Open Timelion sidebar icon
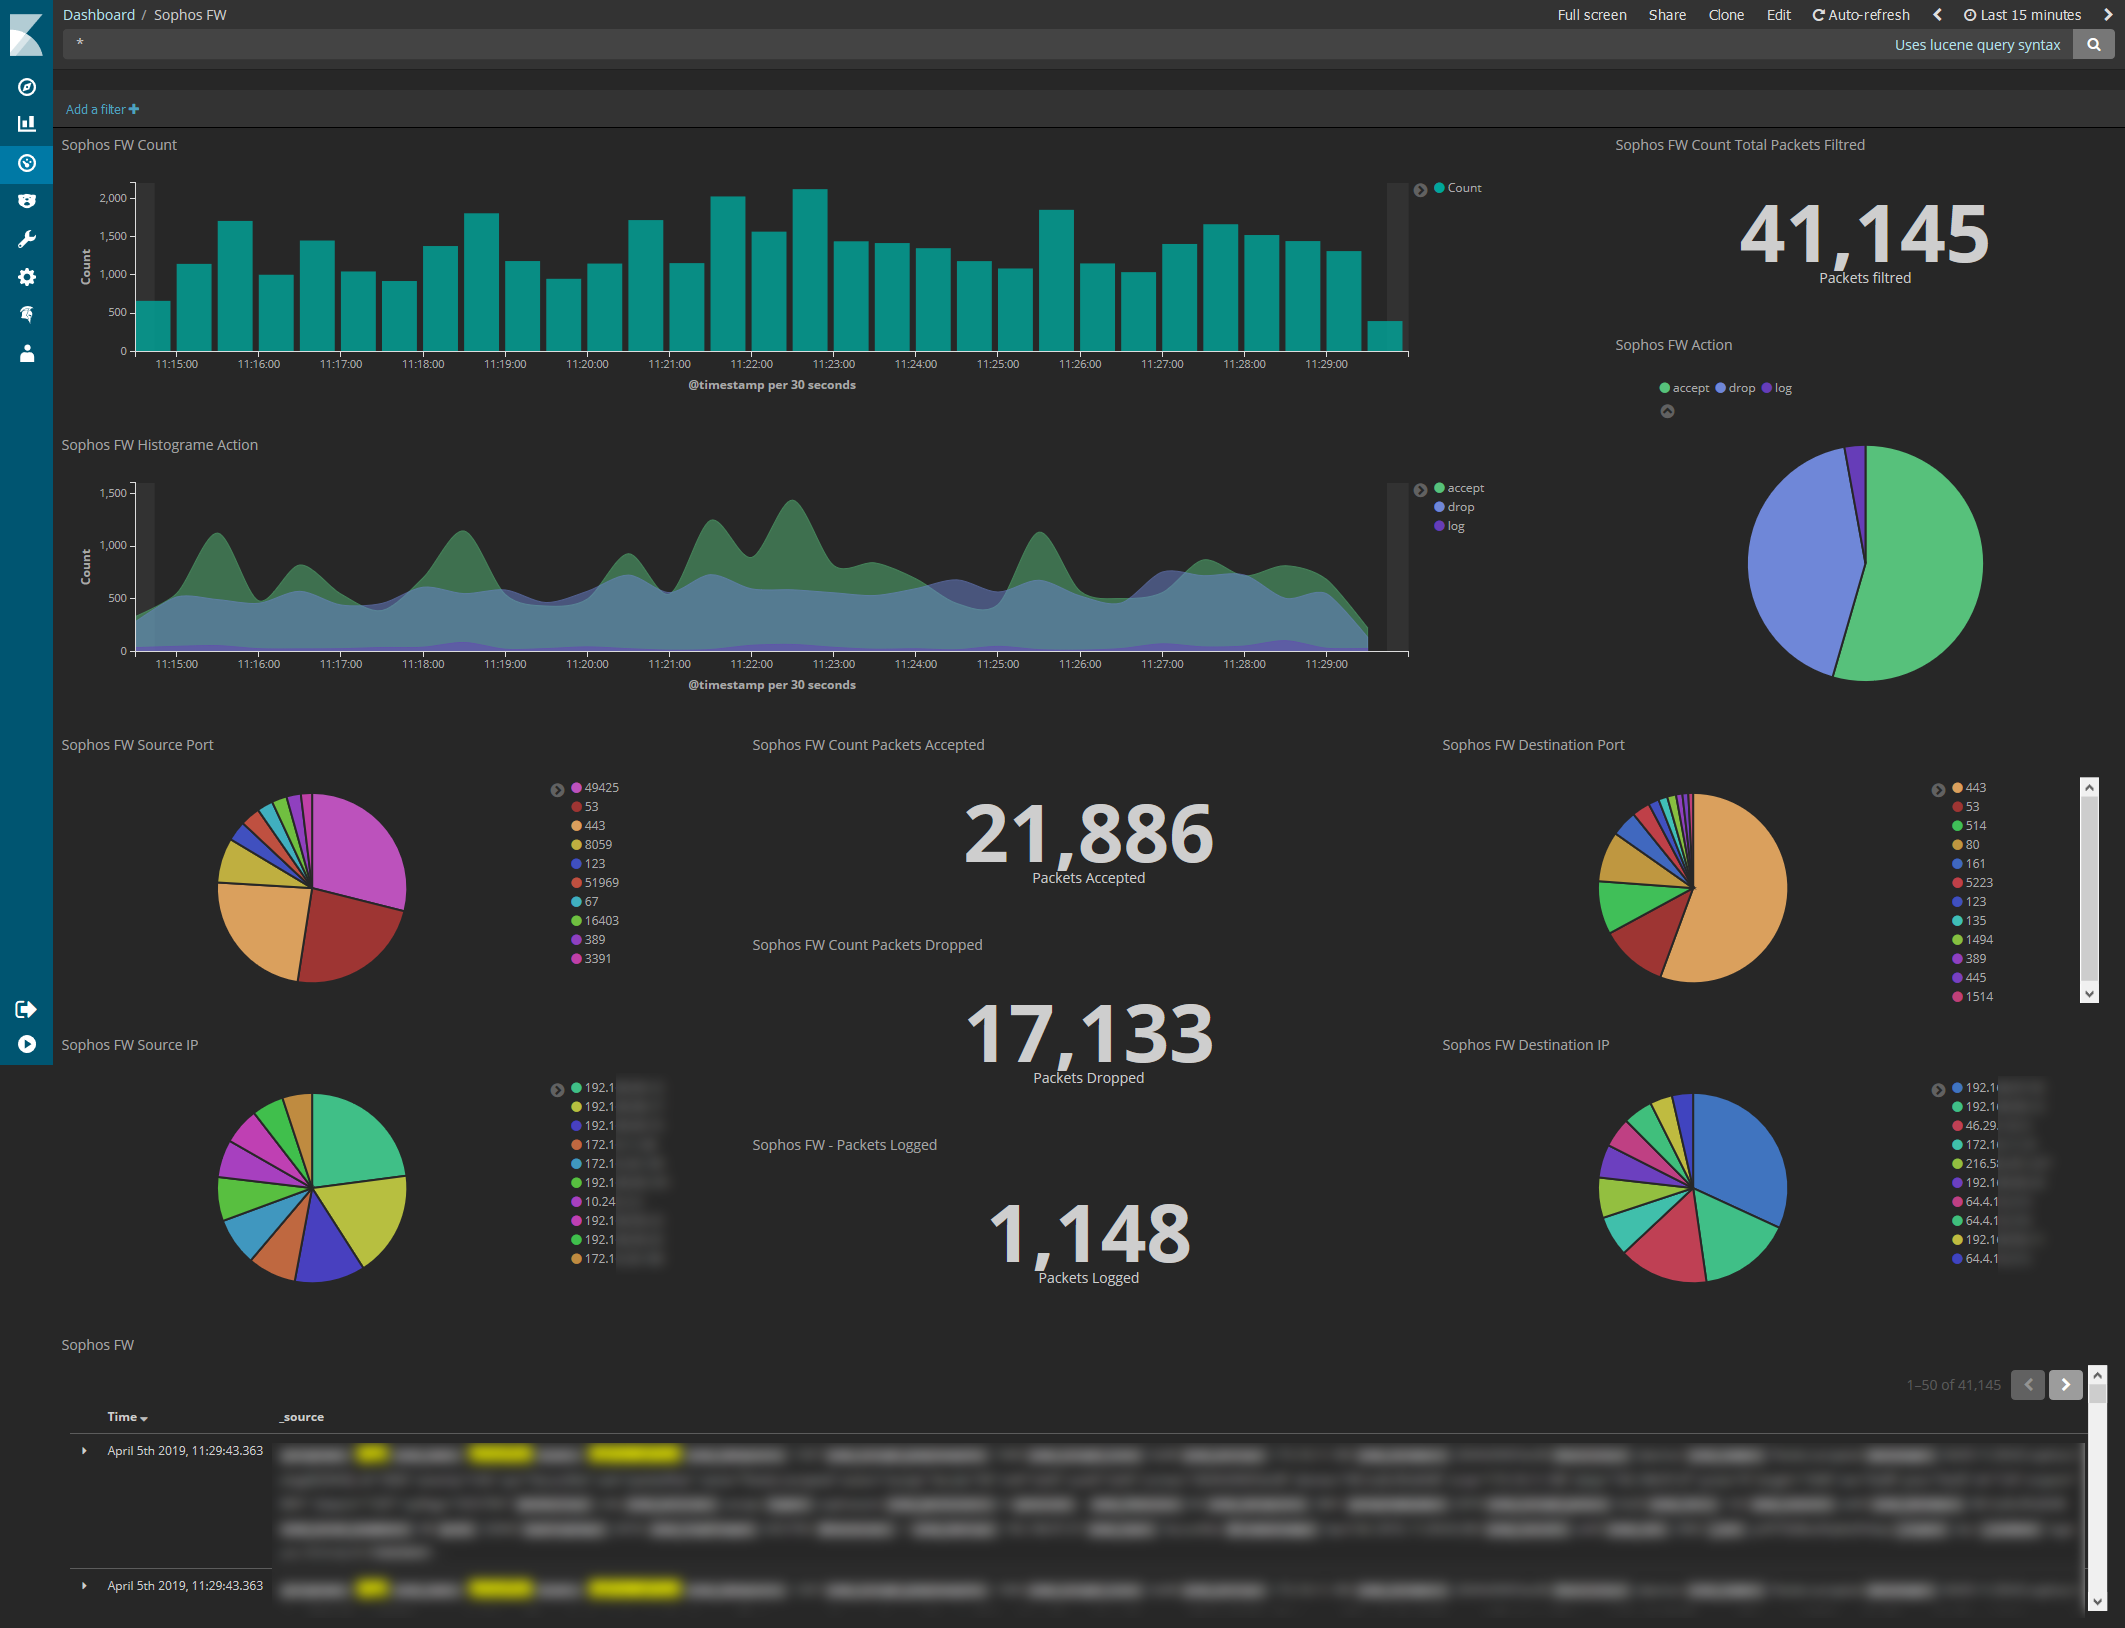The image size is (2125, 1628). (27, 201)
